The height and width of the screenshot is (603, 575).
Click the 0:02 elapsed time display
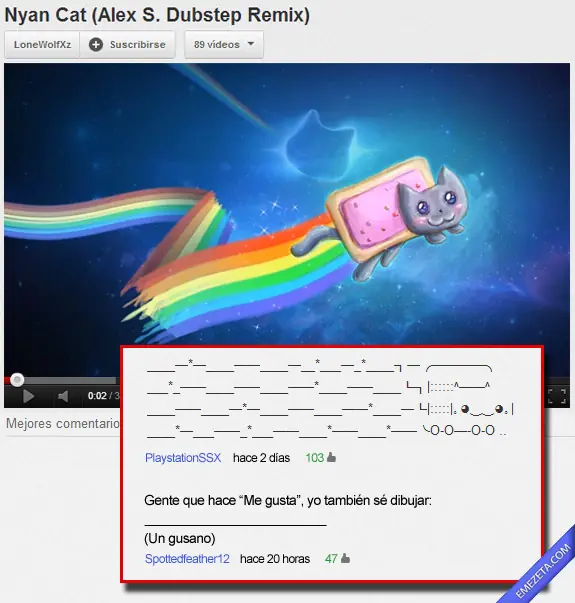pos(97,396)
